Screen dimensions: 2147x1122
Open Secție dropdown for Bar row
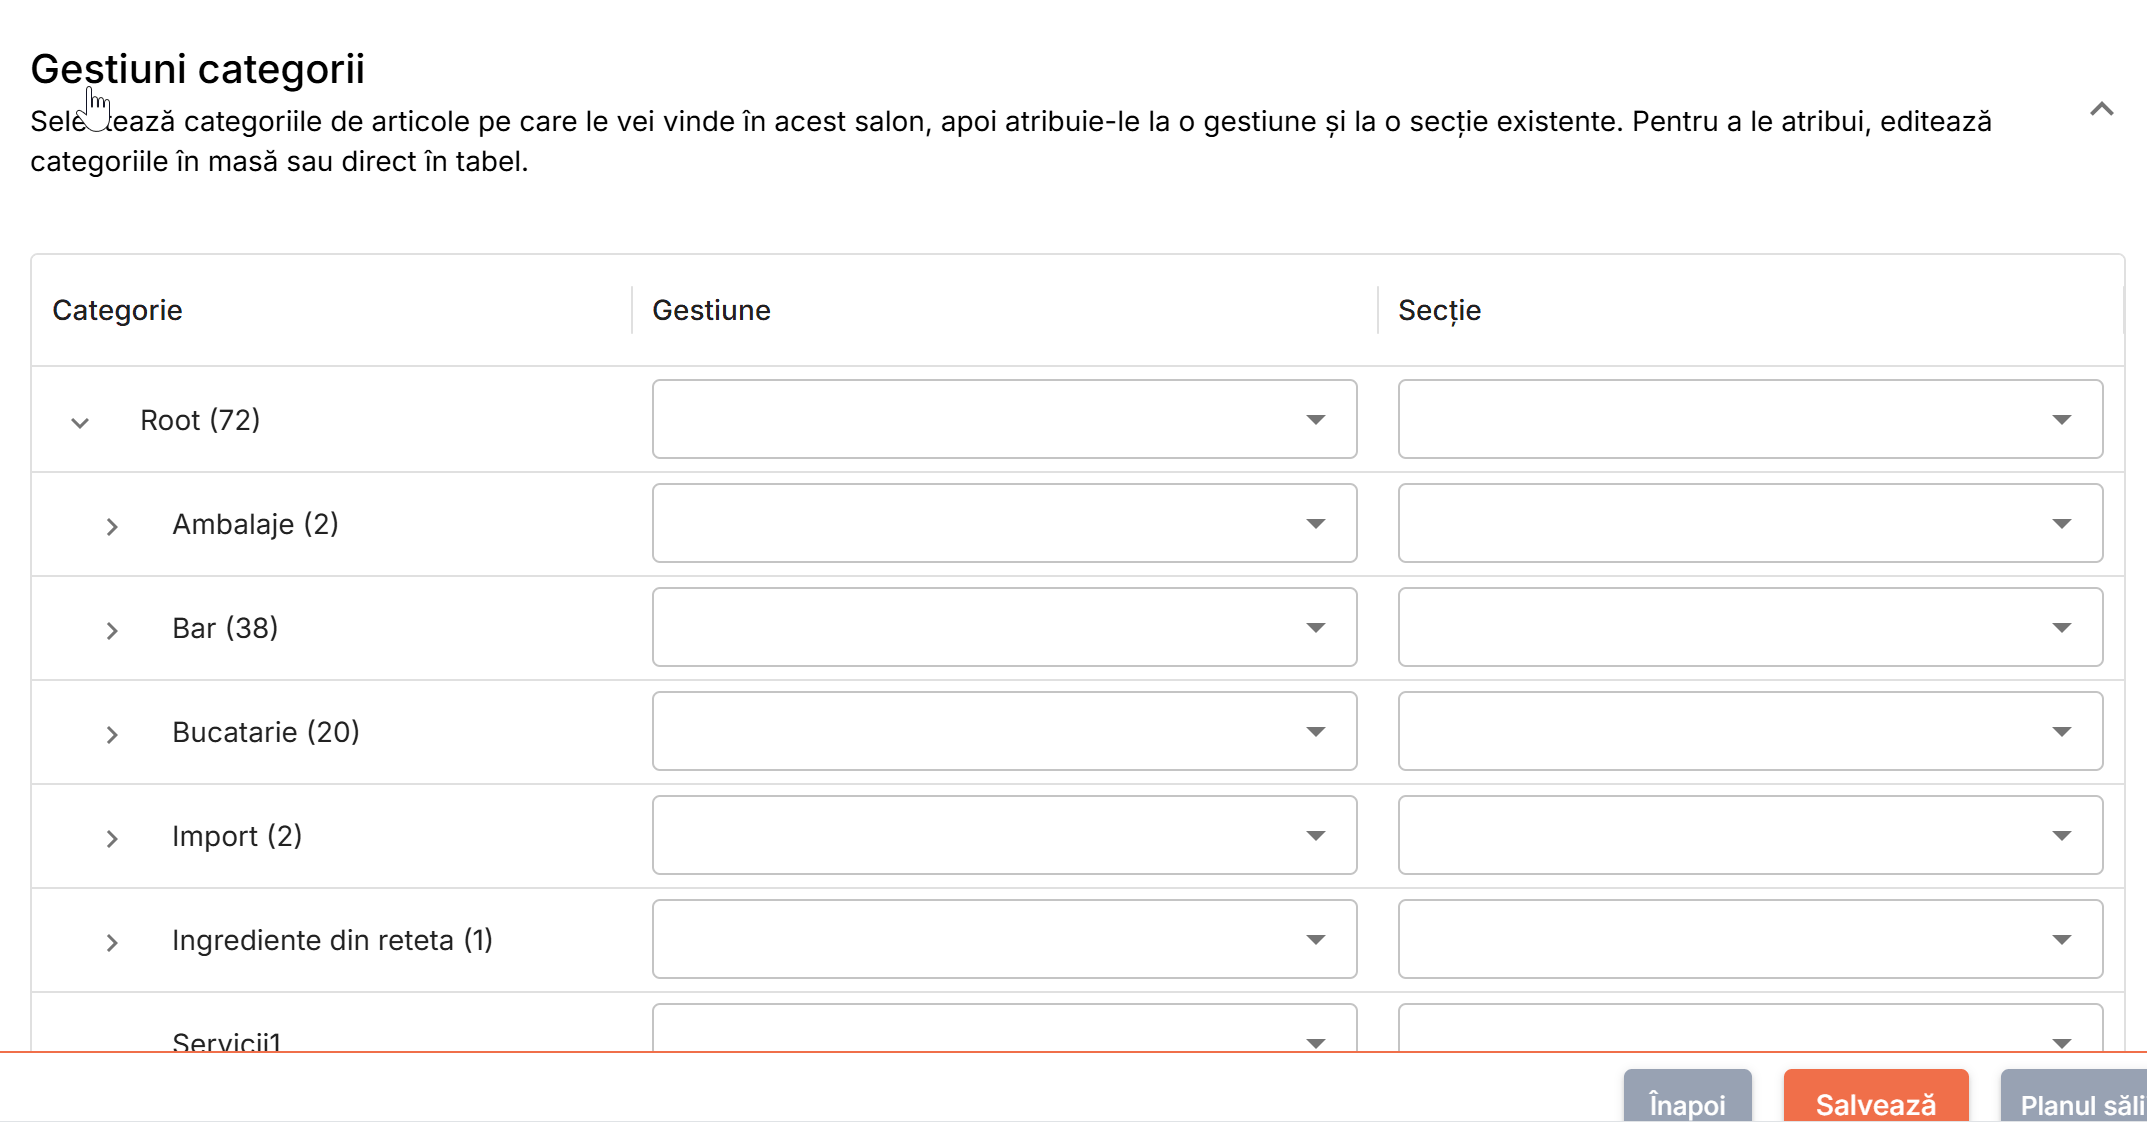click(1750, 627)
